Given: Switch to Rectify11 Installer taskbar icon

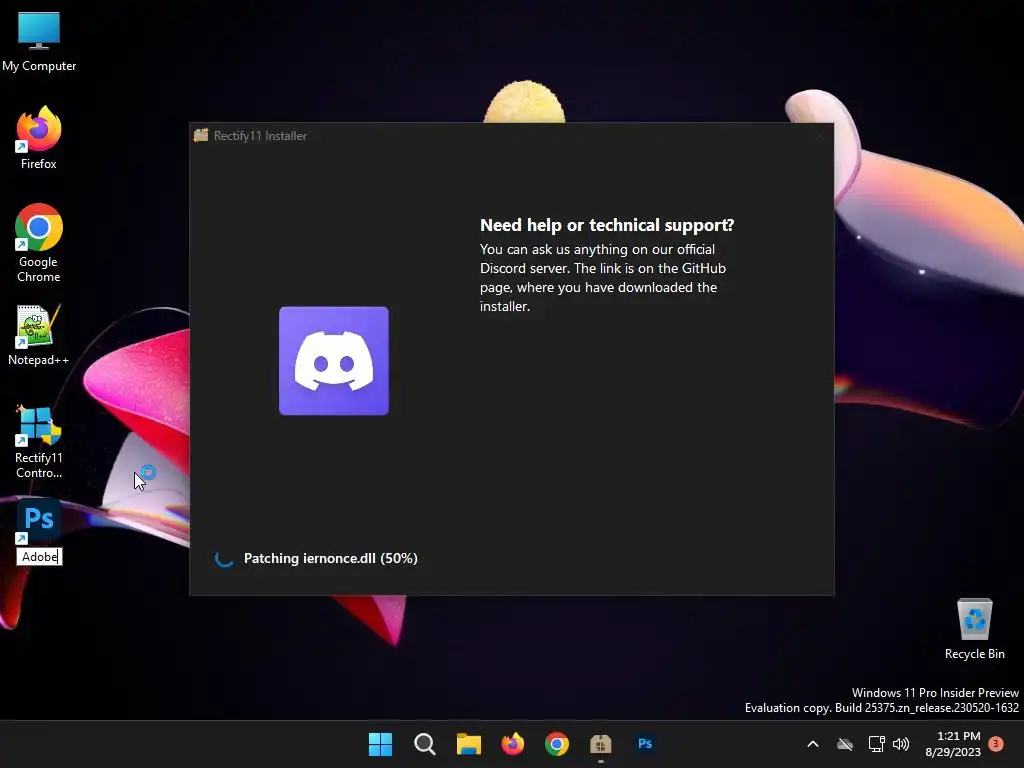Looking at the screenshot, I should click(x=600, y=744).
